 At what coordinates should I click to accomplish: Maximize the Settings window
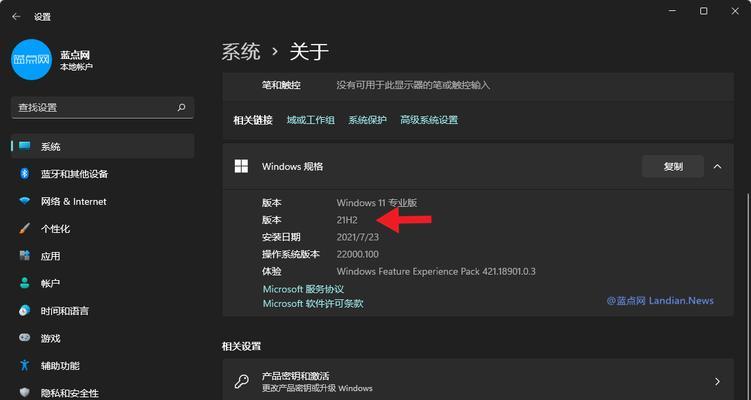click(704, 11)
